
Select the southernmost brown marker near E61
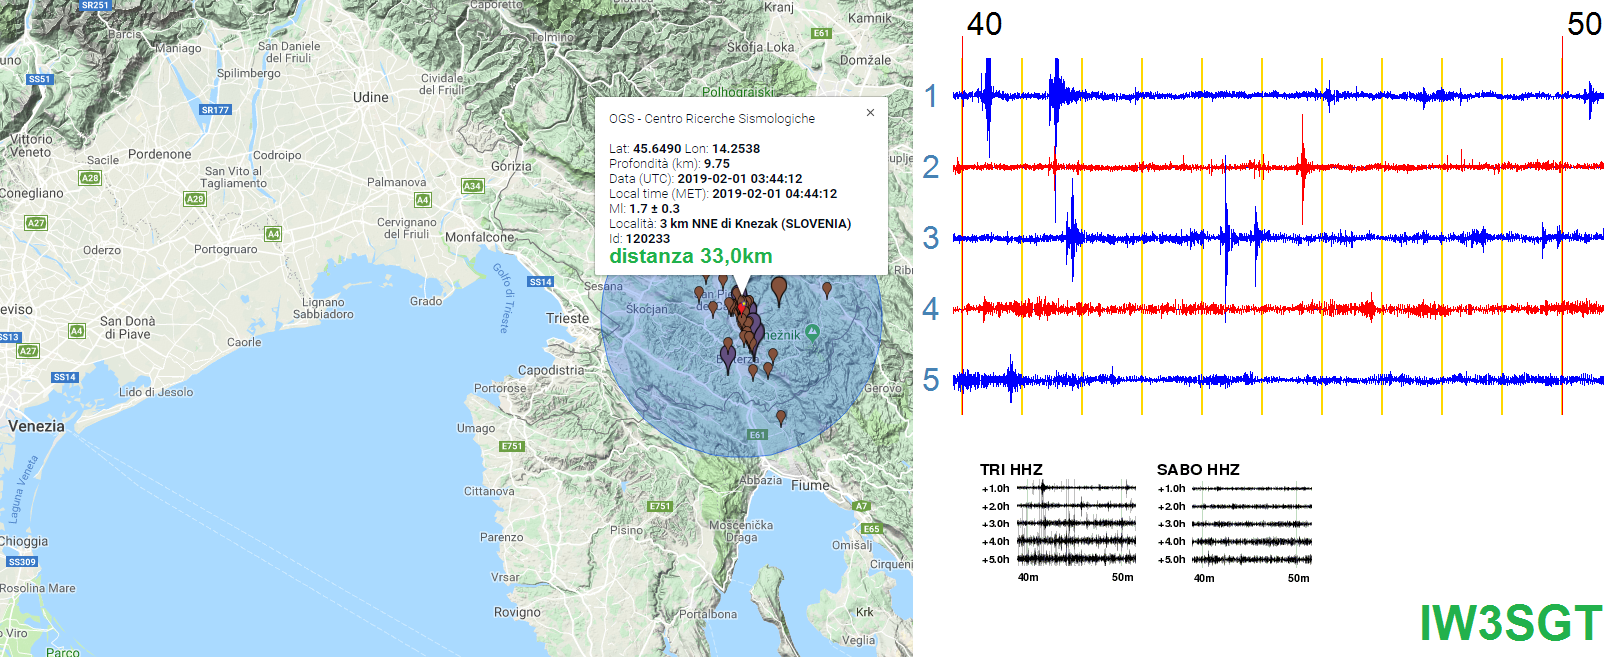coord(781,417)
